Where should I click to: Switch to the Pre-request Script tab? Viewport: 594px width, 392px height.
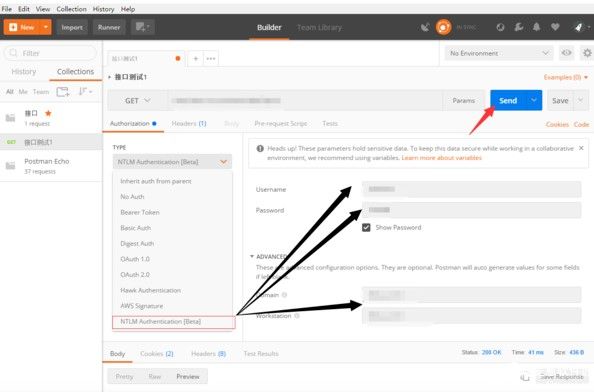point(280,123)
